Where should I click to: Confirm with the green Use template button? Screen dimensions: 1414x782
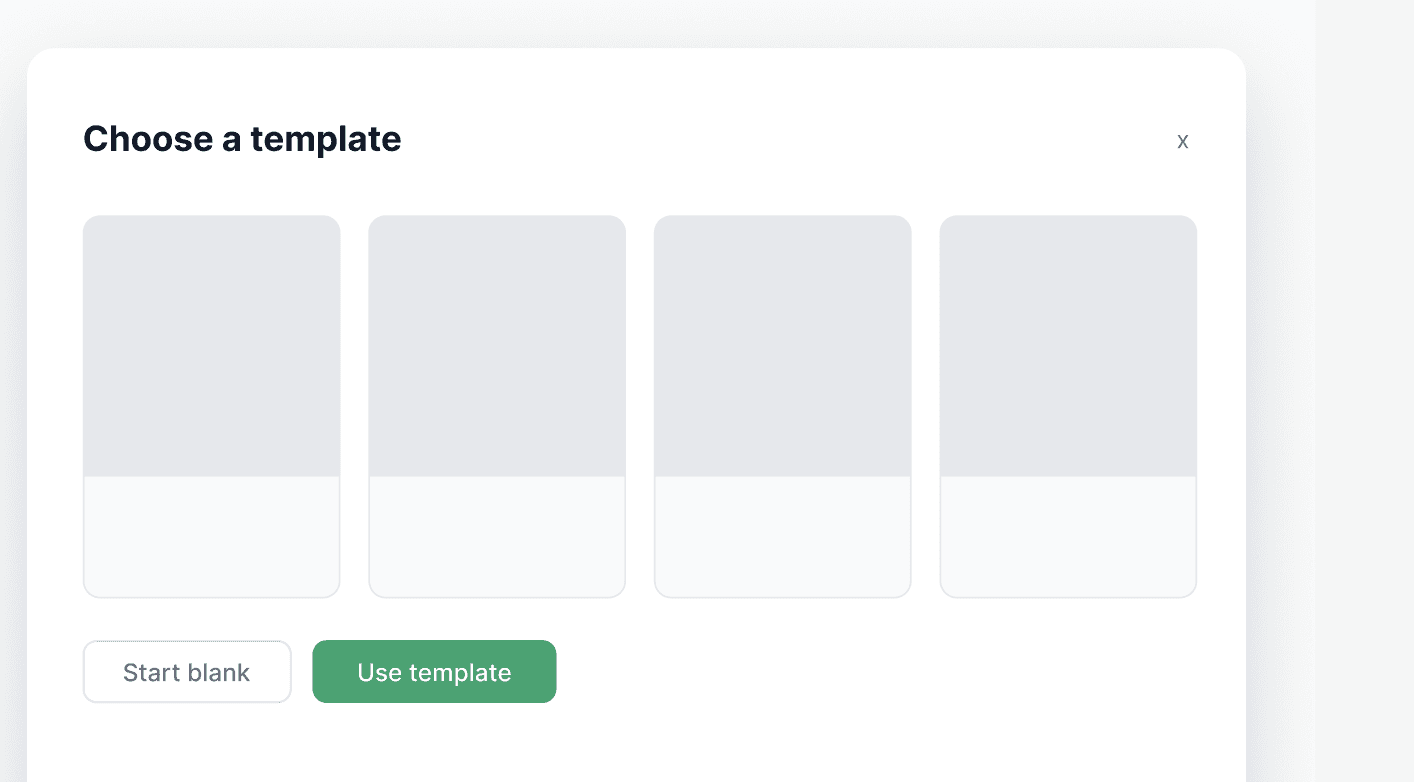click(x=434, y=672)
